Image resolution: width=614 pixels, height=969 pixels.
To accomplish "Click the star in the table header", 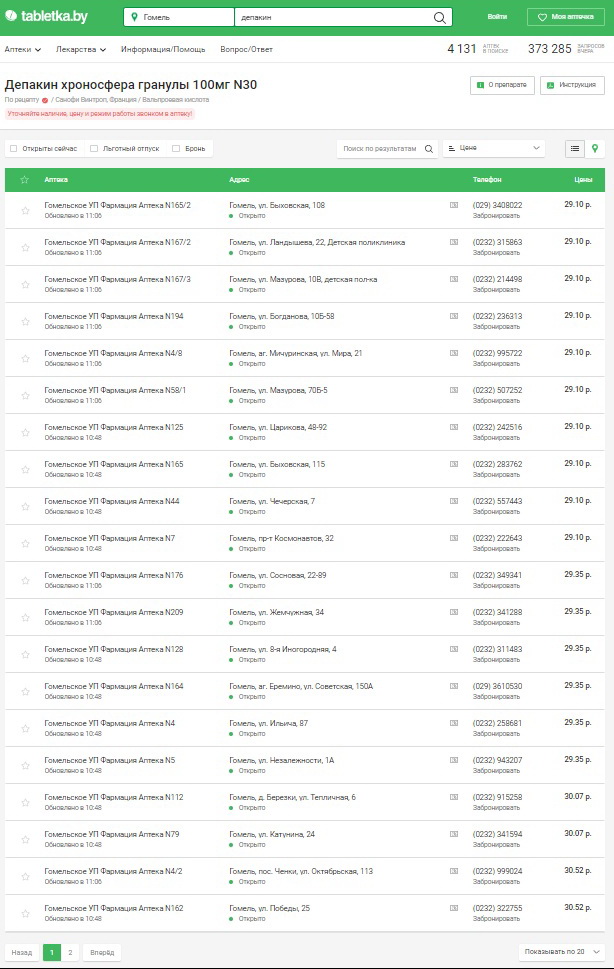I will coord(25,180).
